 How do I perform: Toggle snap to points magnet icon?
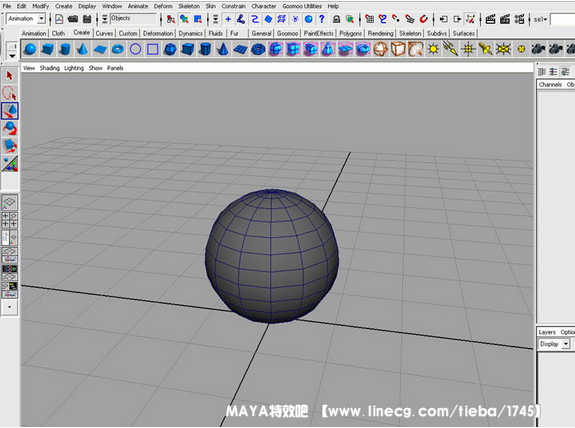(x=396, y=19)
